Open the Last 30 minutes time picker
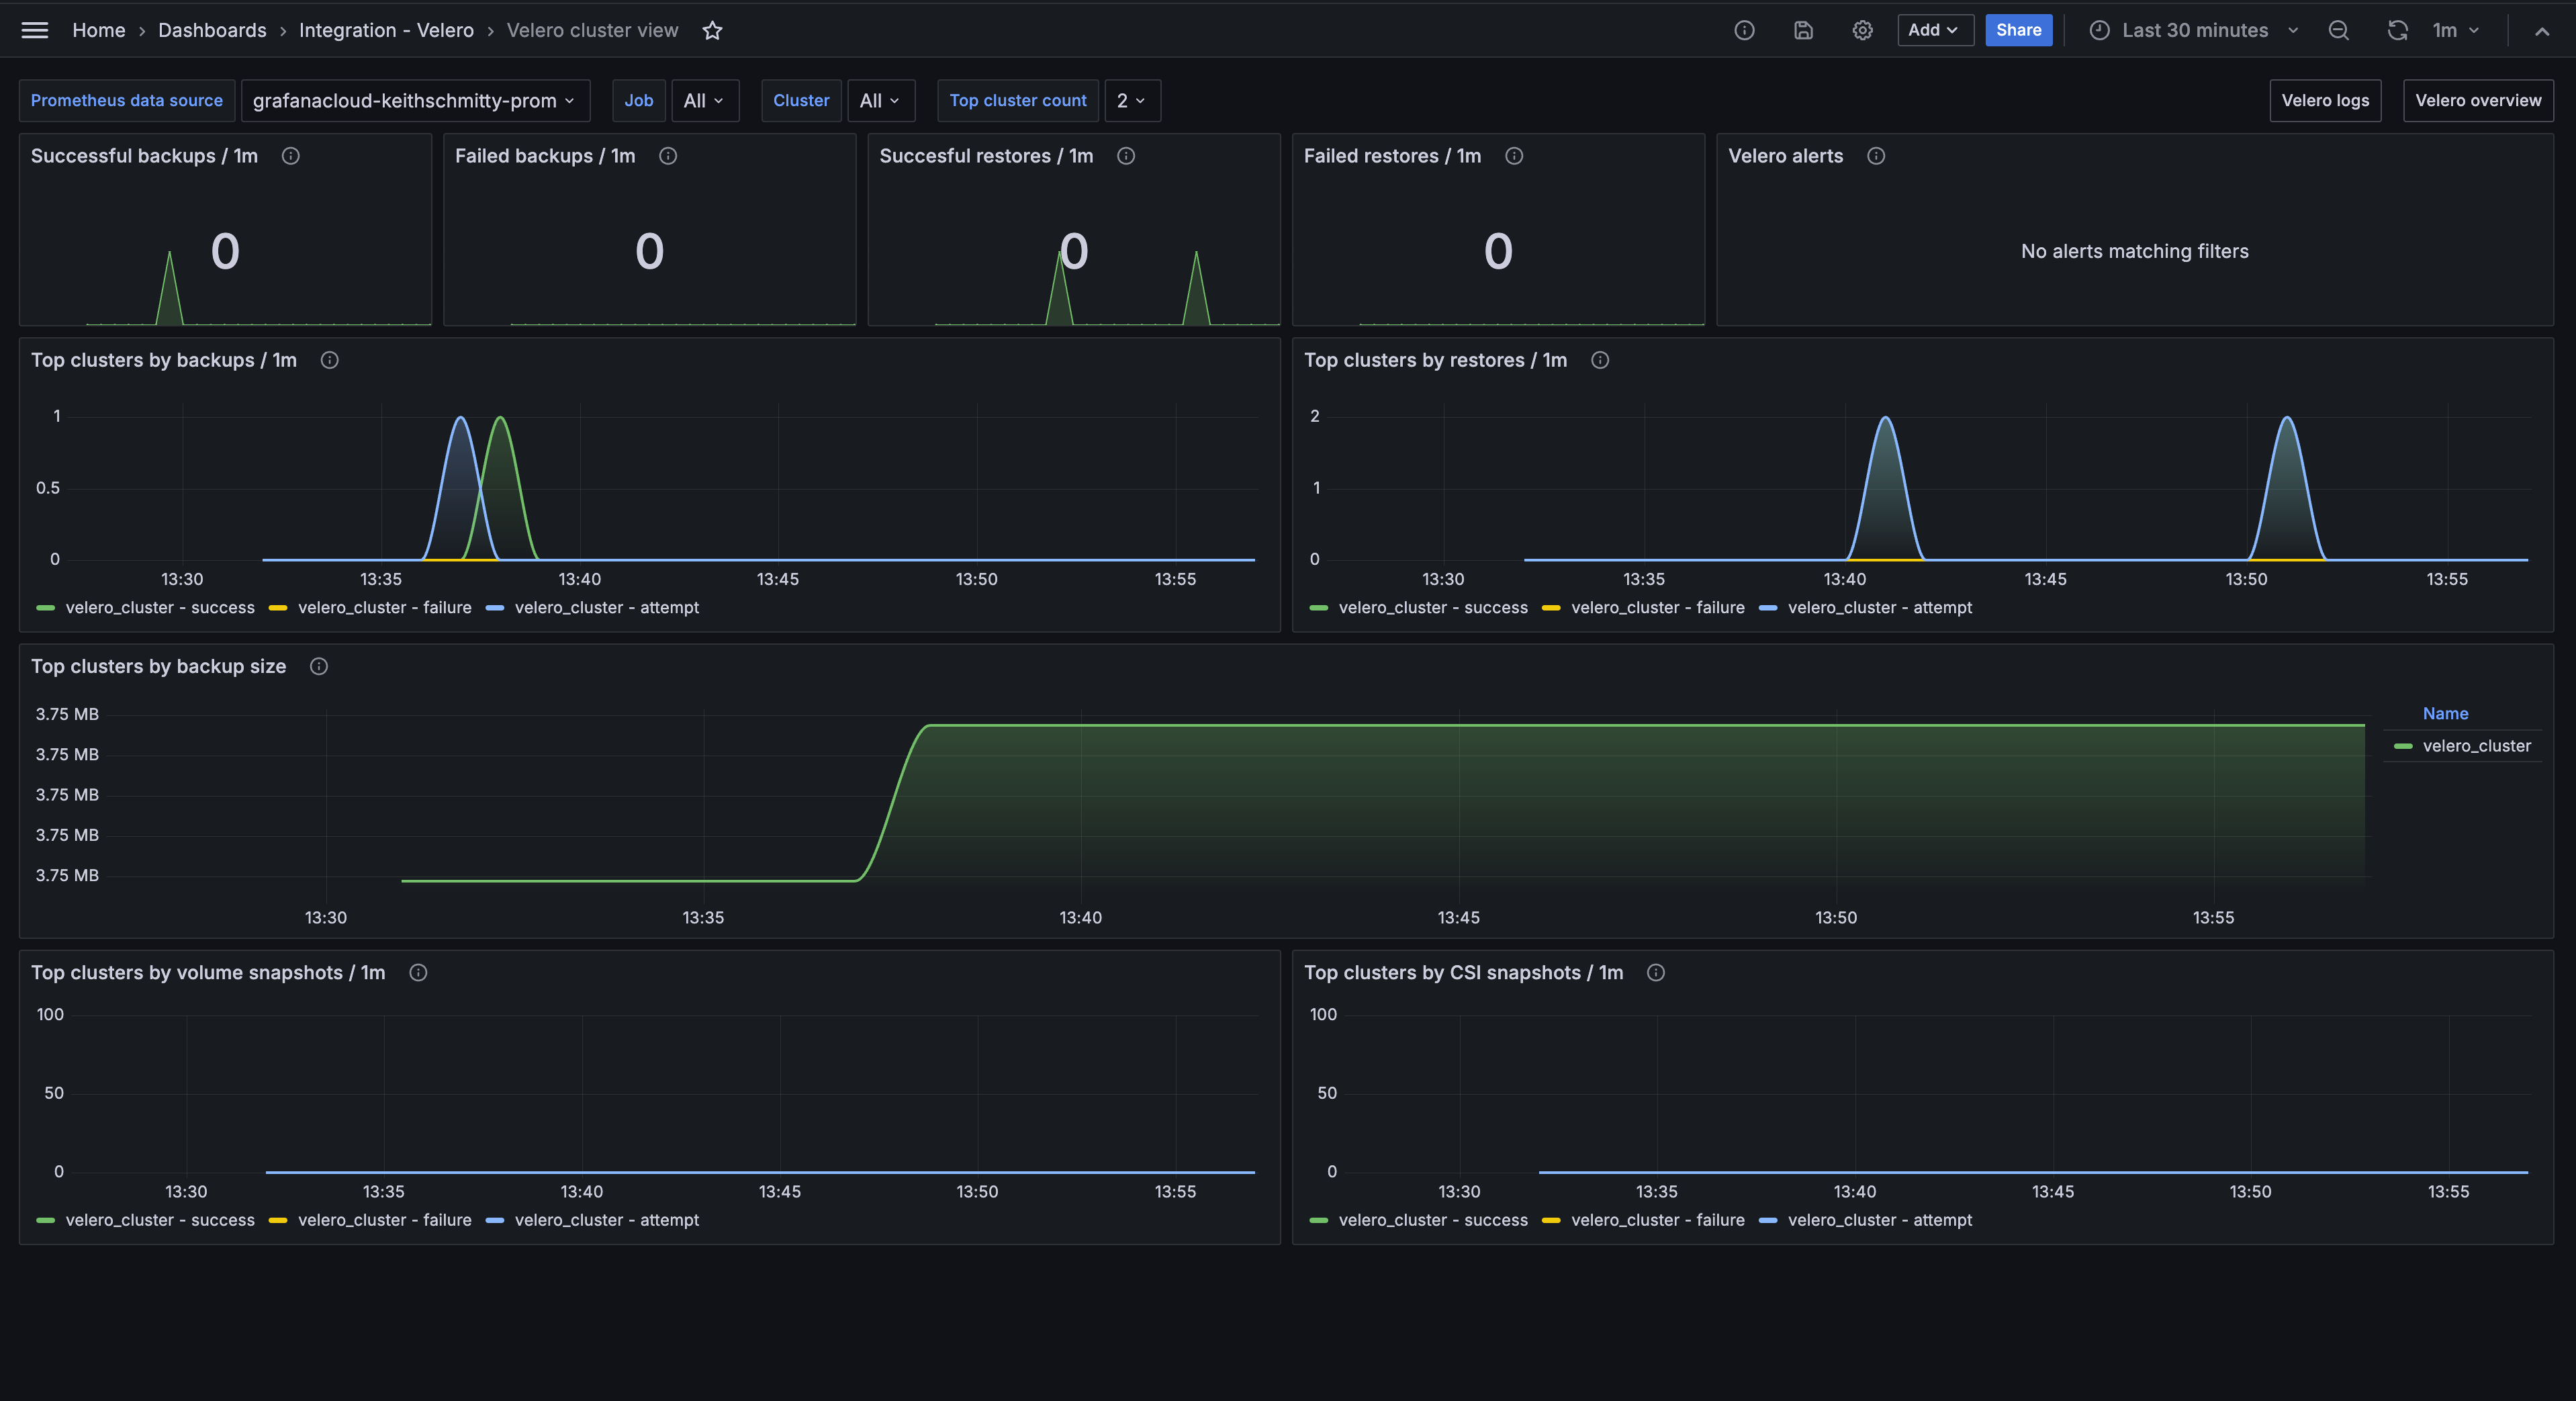This screenshot has width=2576, height=1401. point(2194,31)
